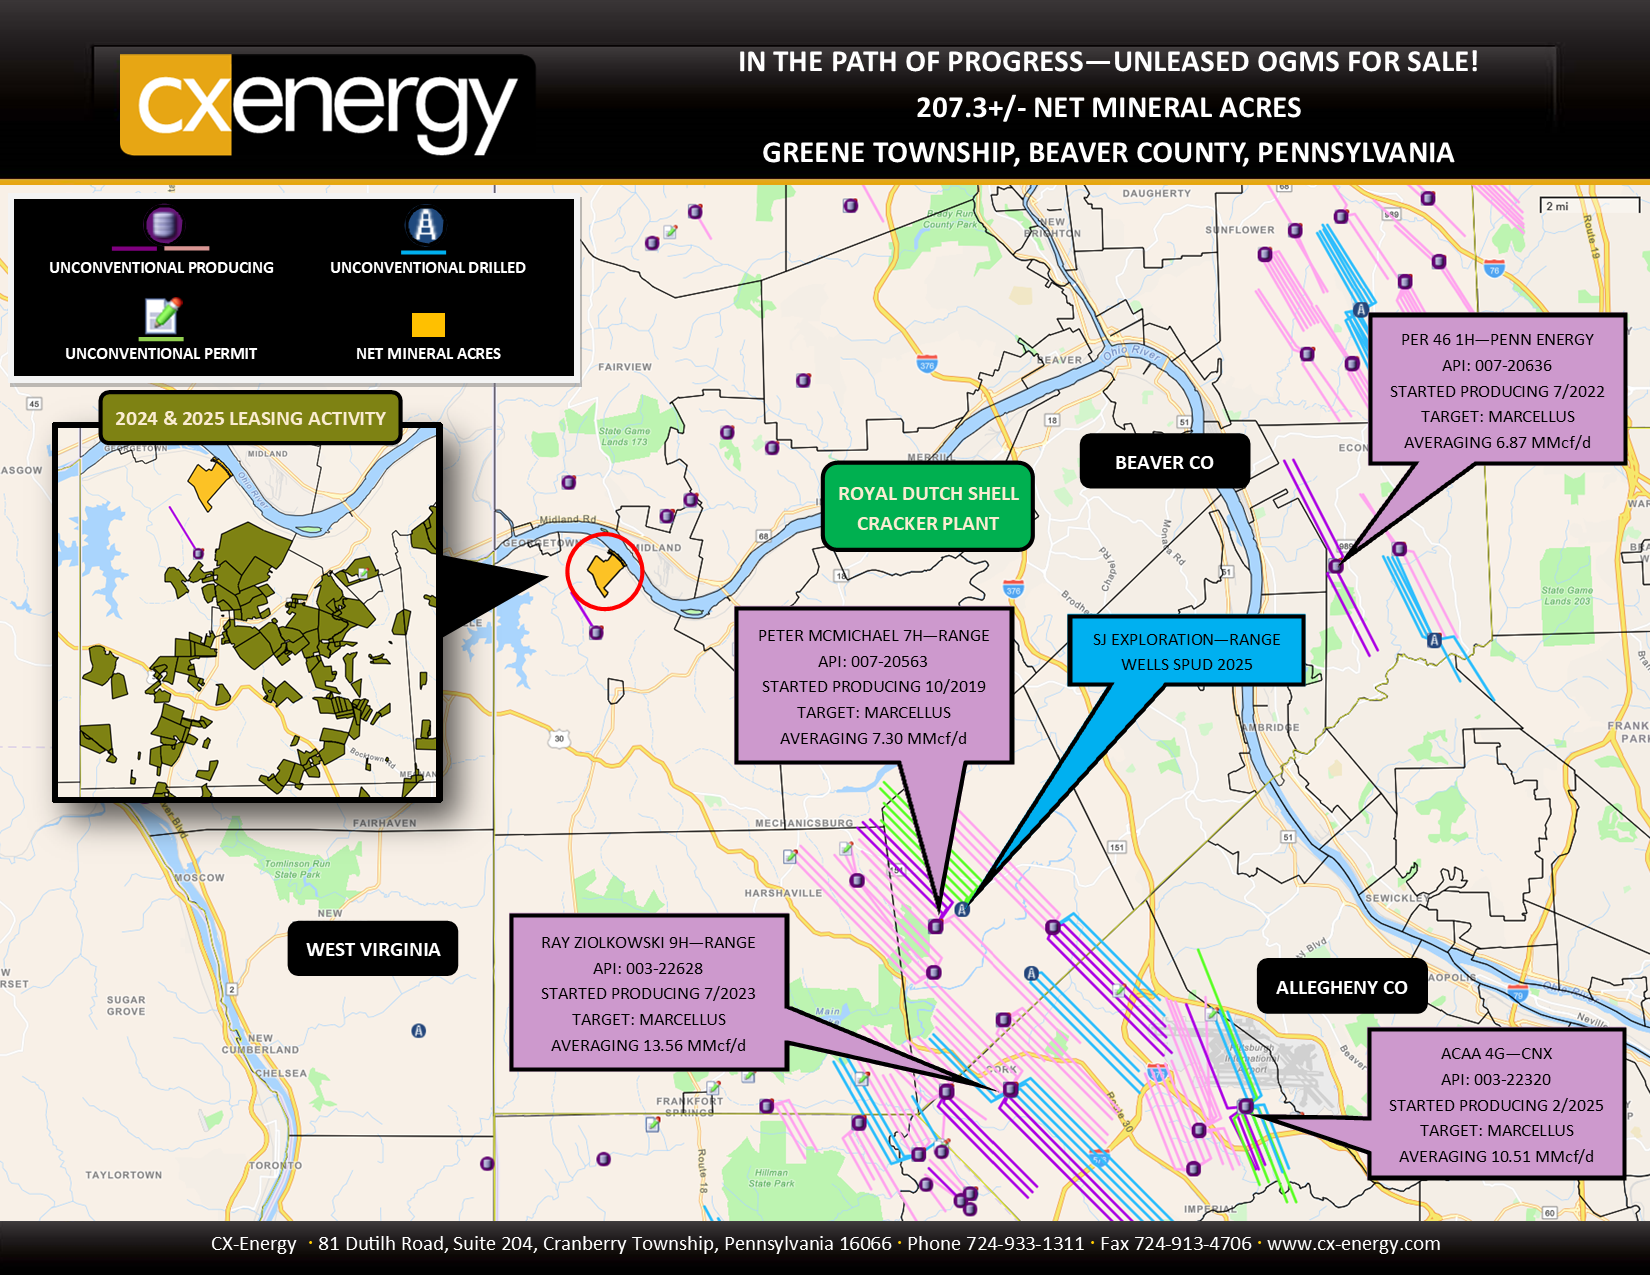
Task: Click the Route 68 shield near Midland
Action: pos(763,537)
